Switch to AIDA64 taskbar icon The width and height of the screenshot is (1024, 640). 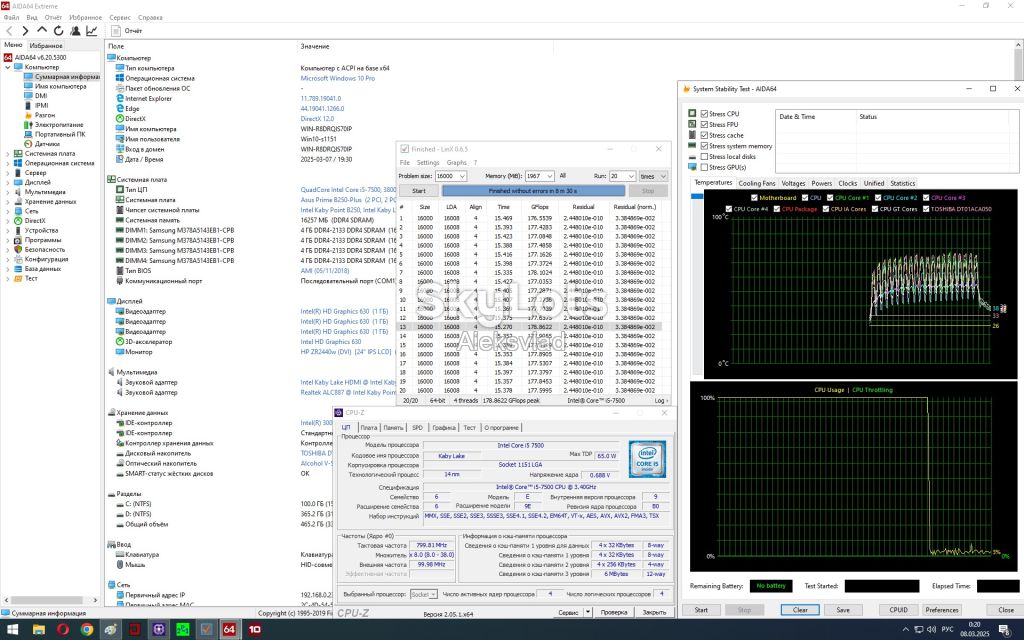229,630
